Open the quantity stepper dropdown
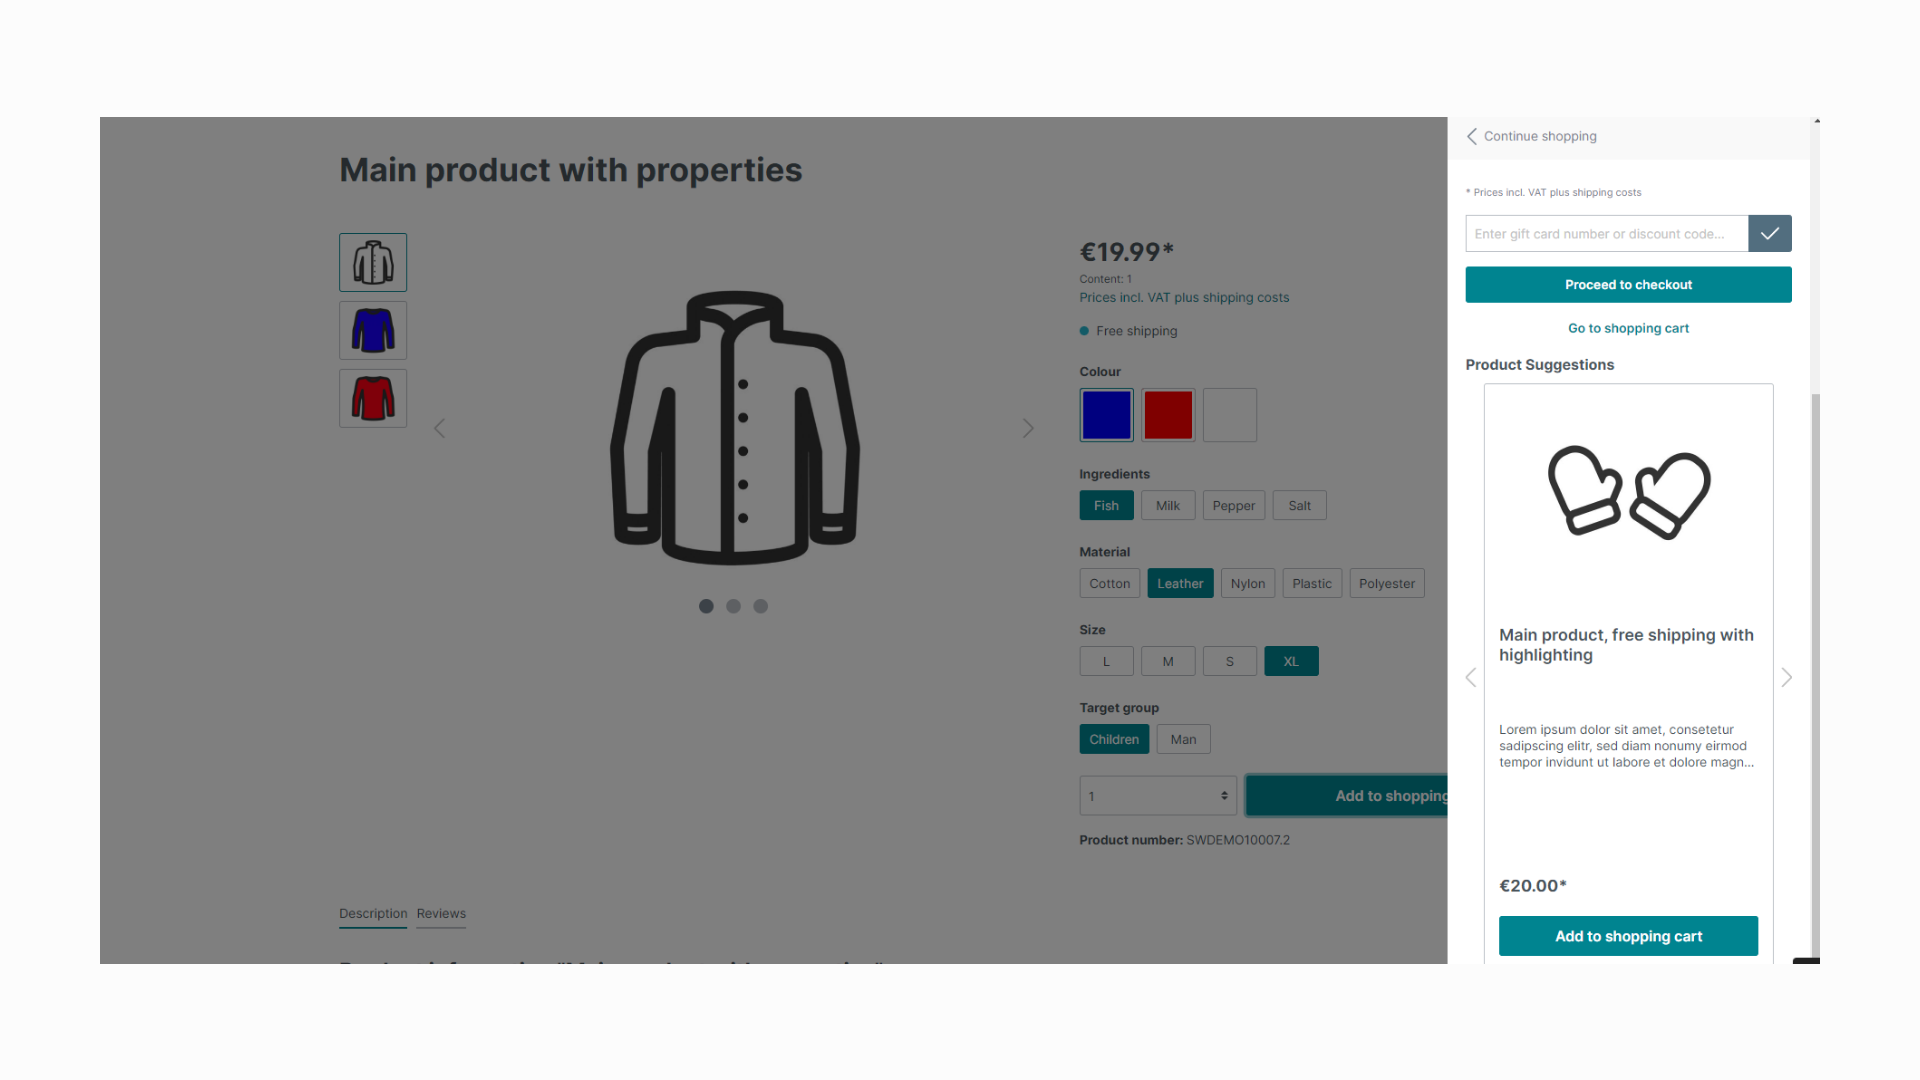Screen dimensions: 1920x1080 point(1156,795)
